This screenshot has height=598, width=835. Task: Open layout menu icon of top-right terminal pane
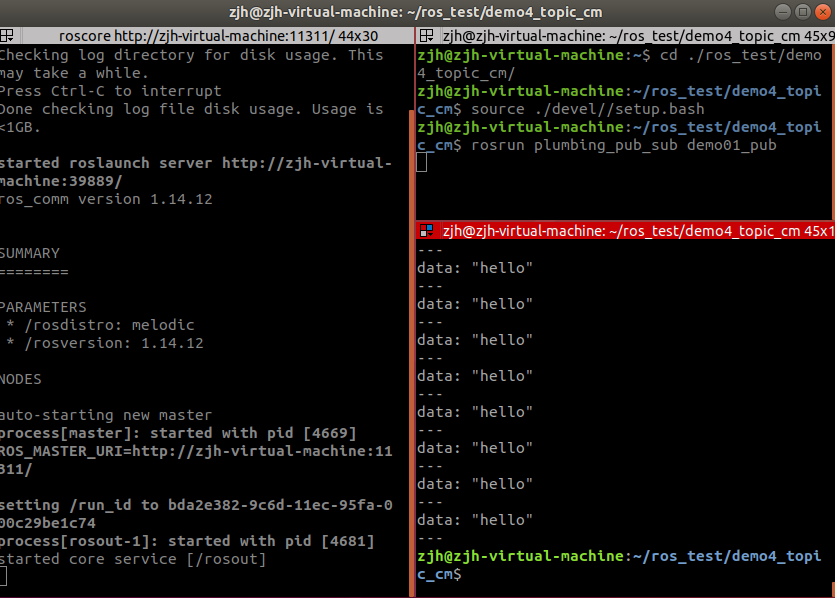point(427,36)
